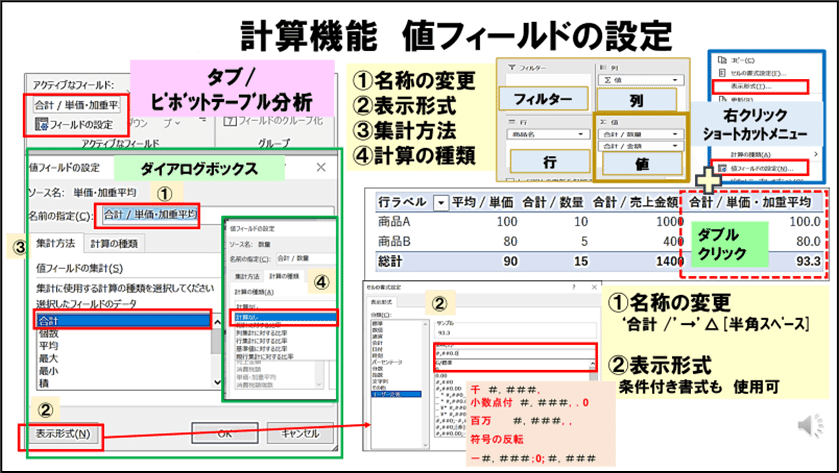The height and width of the screenshot is (473, 839).
Task: Select 個数 in the 値フィールドの集計 list
Action: coord(48,333)
